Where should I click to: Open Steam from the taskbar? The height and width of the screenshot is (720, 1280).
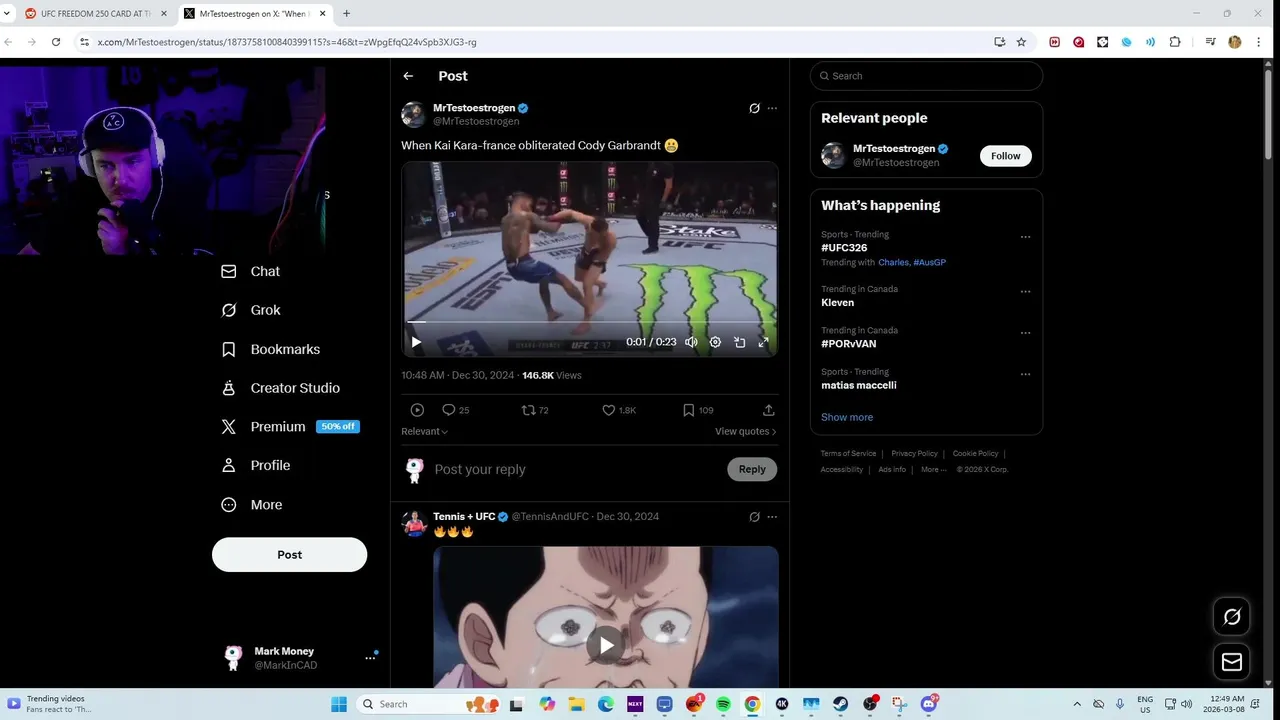(841, 704)
